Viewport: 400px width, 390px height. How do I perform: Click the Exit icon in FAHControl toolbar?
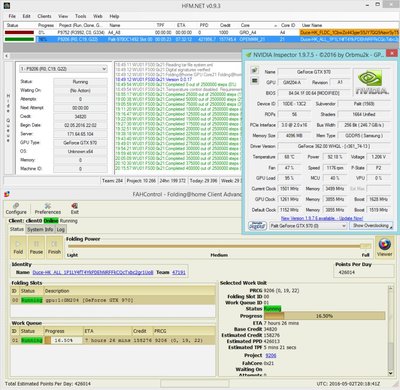pyautogui.click(x=75, y=209)
